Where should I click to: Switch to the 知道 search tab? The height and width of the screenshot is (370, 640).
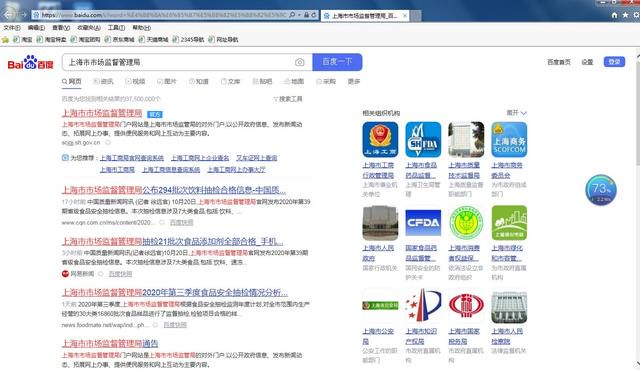coord(199,82)
